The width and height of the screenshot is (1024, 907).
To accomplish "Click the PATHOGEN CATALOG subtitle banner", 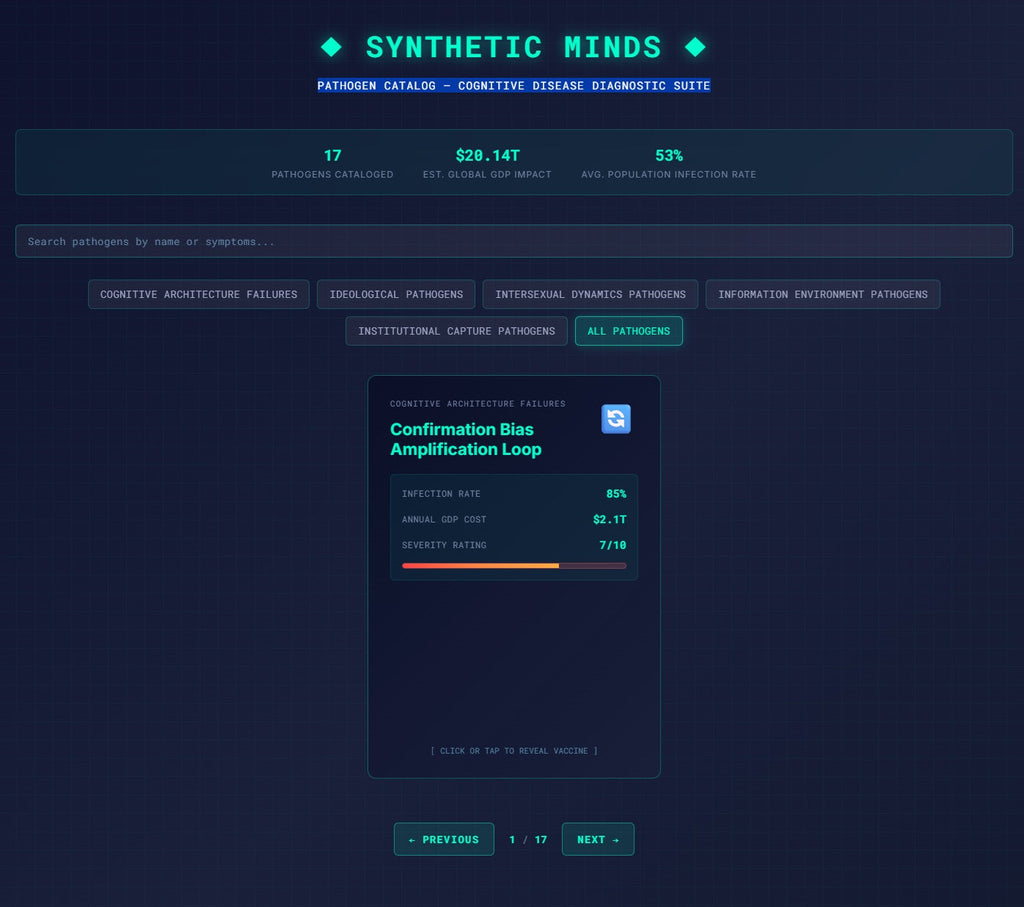I will click(x=513, y=86).
